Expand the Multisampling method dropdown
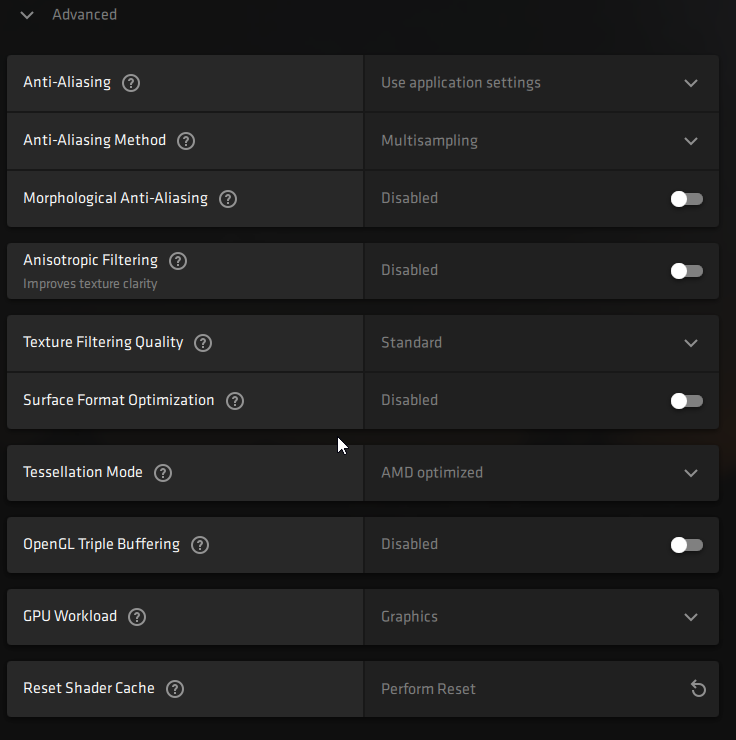The height and width of the screenshot is (740, 736). click(540, 141)
